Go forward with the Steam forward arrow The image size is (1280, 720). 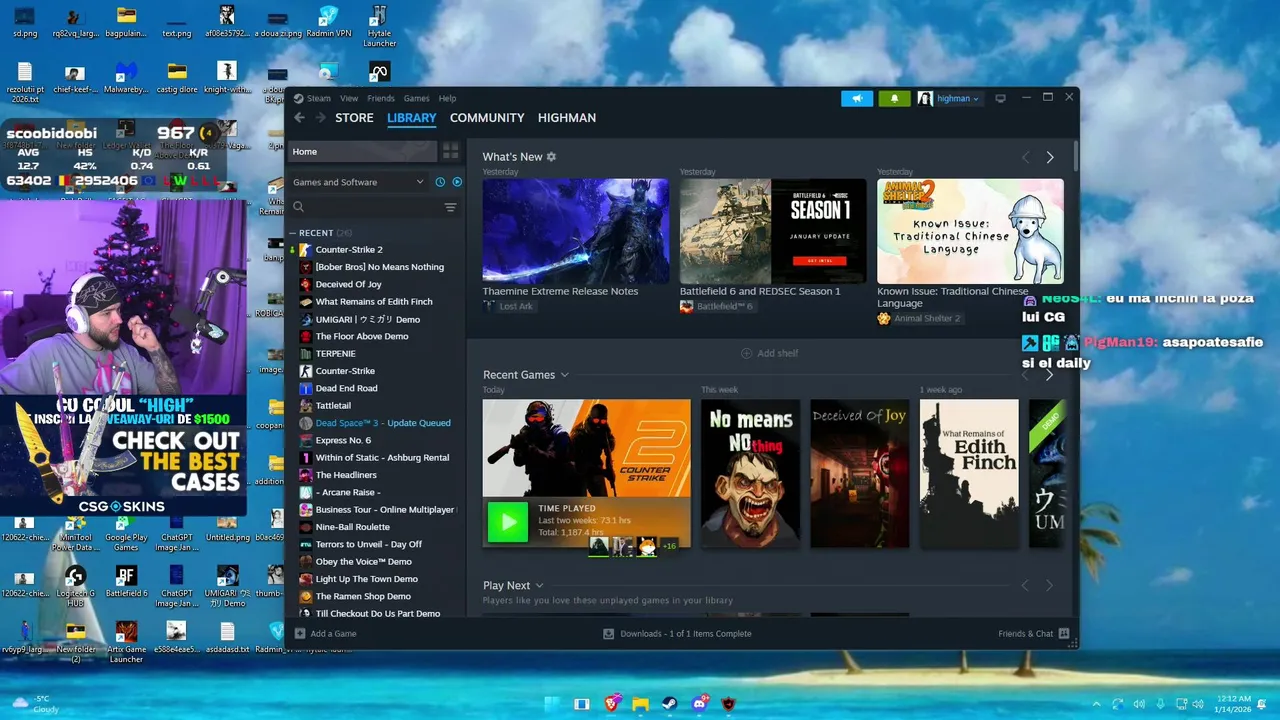[320, 118]
